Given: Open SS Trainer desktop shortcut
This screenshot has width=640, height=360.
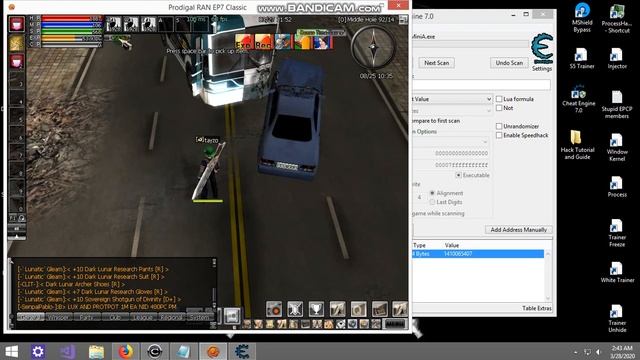Looking at the screenshot, I should click(x=582, y=58).
